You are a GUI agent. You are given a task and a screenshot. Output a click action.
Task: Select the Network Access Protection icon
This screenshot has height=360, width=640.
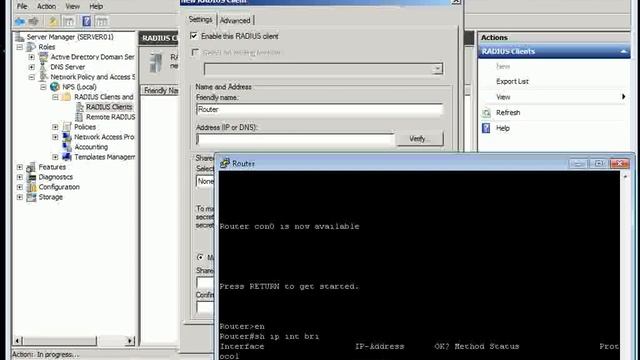67,137
